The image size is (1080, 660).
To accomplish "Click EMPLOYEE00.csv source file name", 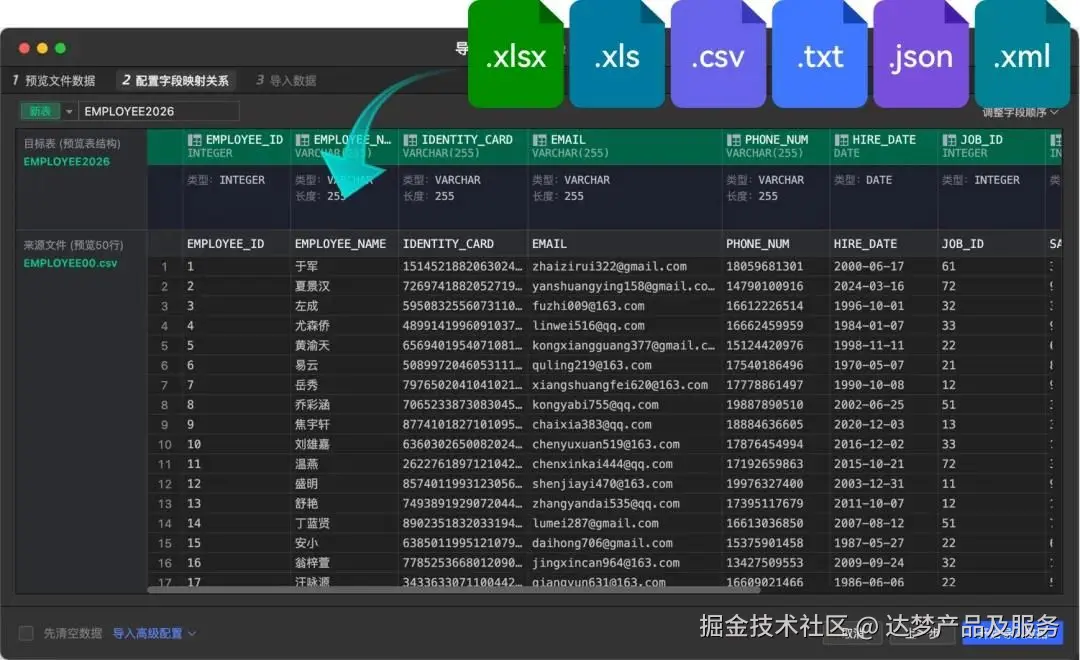I will point(70,263).
